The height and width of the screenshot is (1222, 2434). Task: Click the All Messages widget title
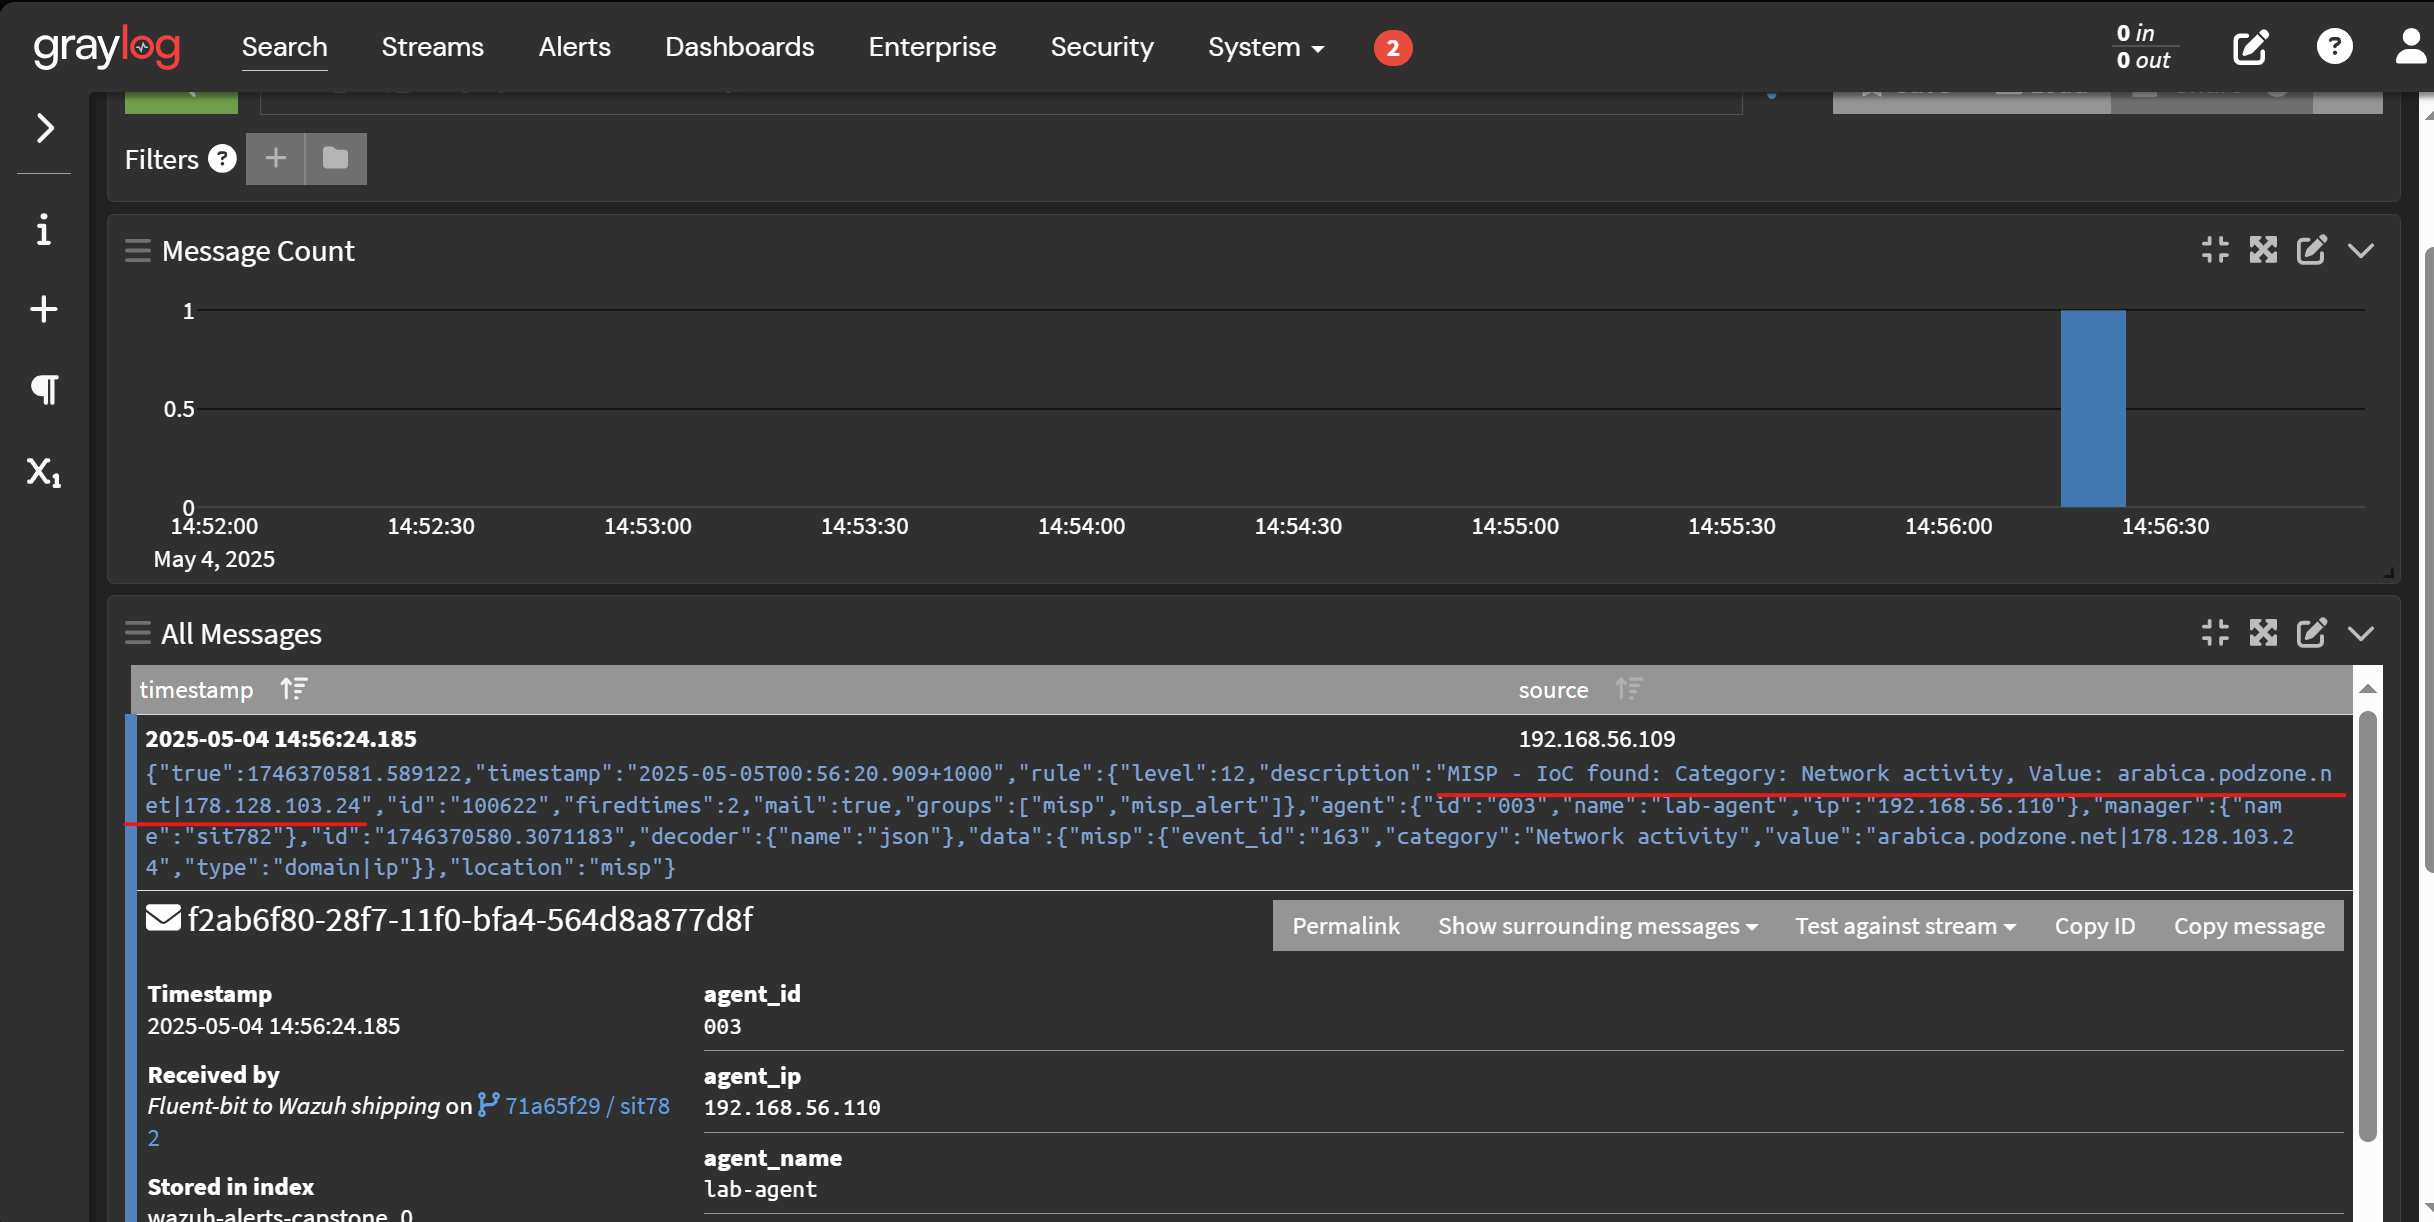pyautogui.click(x=241, y=634)
